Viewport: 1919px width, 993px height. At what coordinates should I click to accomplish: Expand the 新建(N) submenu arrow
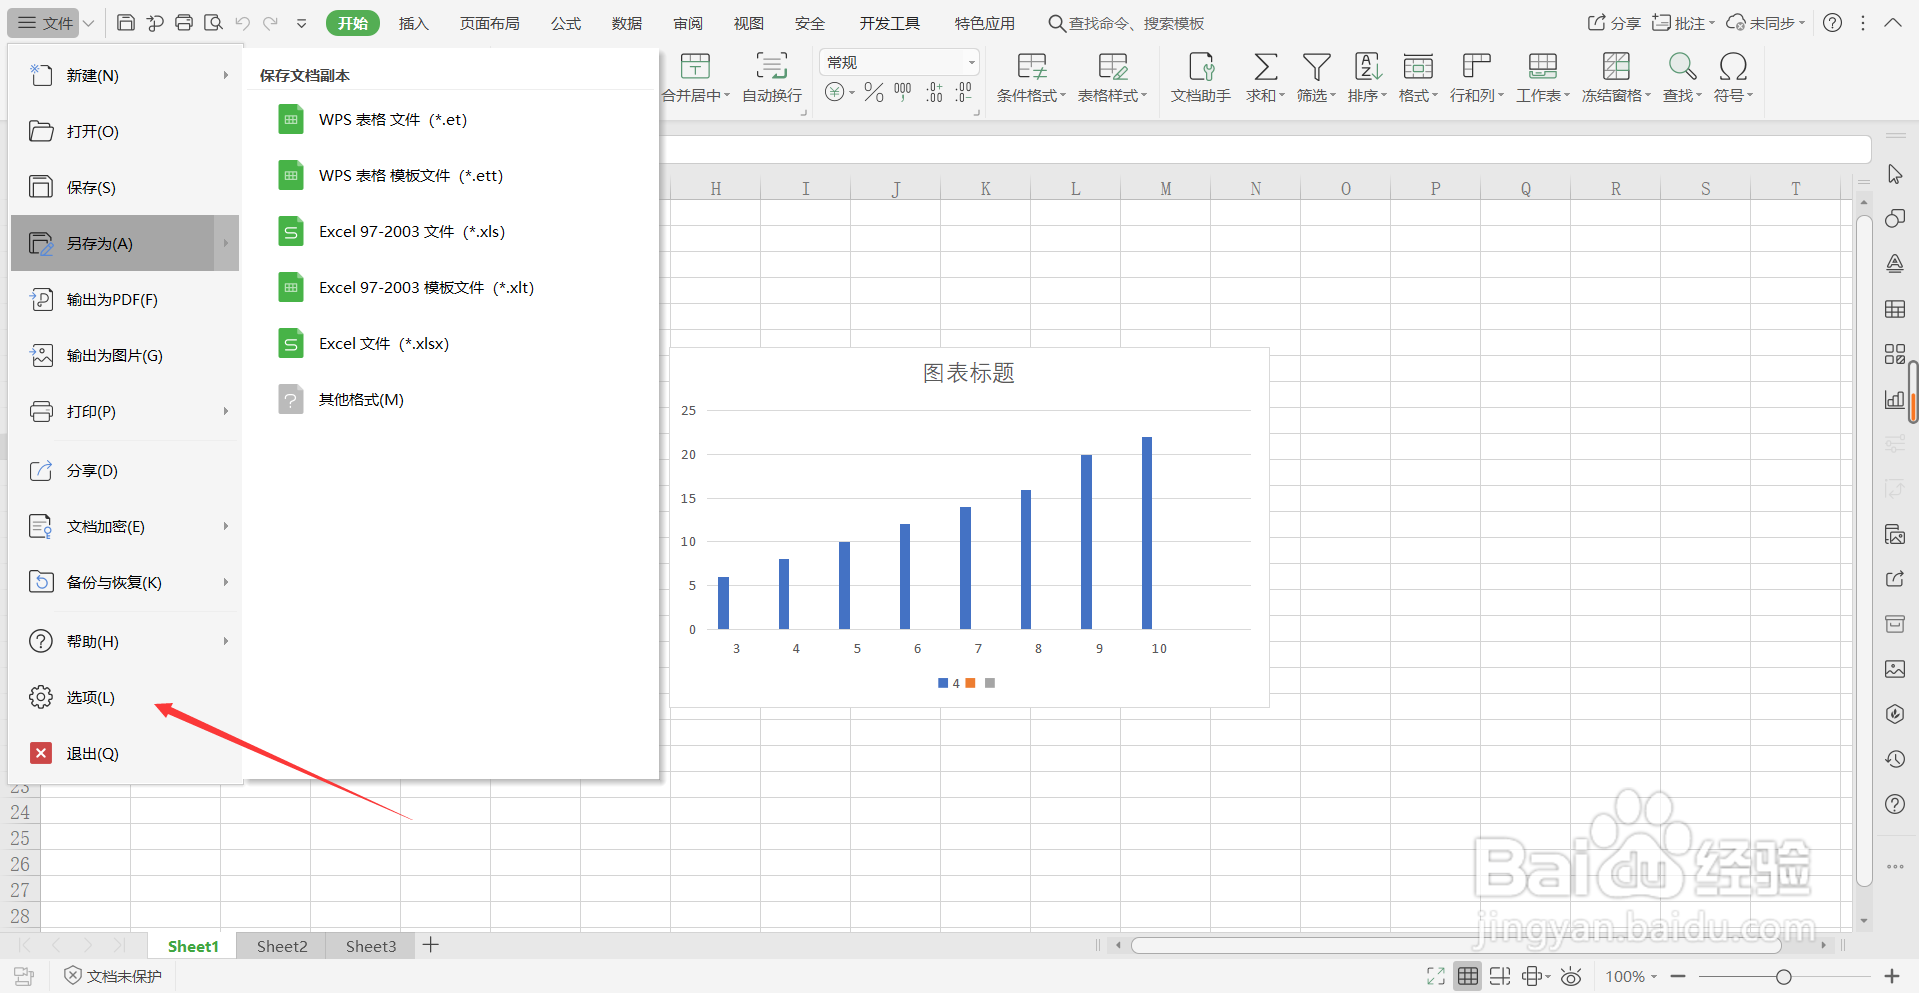pos(226,75)
